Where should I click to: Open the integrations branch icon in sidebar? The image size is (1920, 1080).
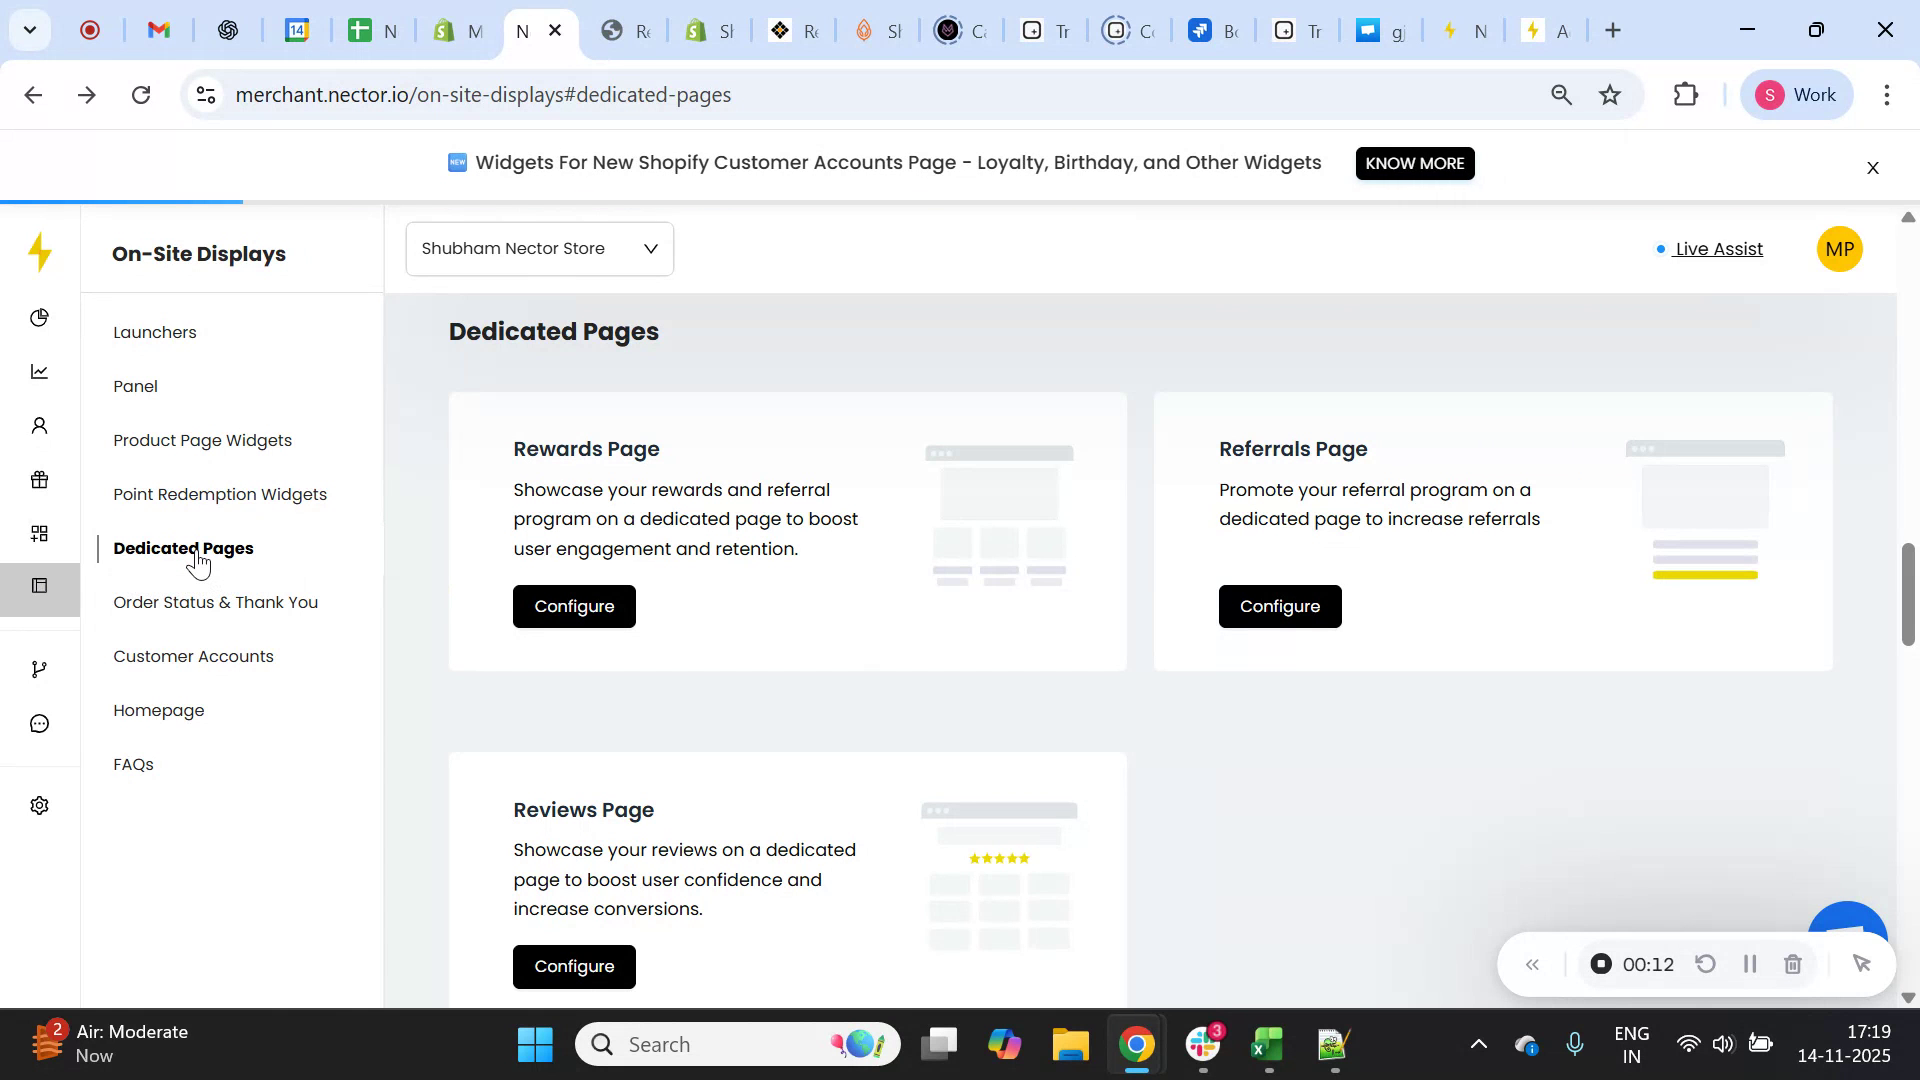(39, 668)
